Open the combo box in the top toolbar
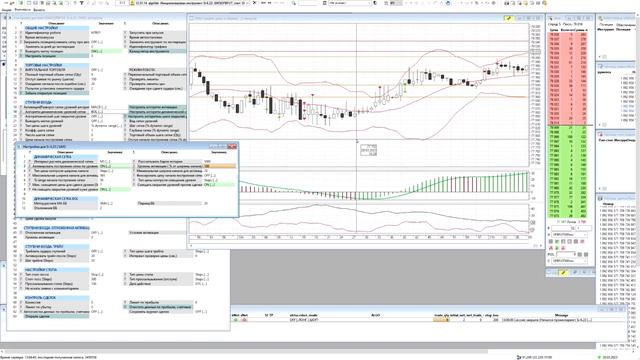The image size is (640, 360). (x=350, y=3)
